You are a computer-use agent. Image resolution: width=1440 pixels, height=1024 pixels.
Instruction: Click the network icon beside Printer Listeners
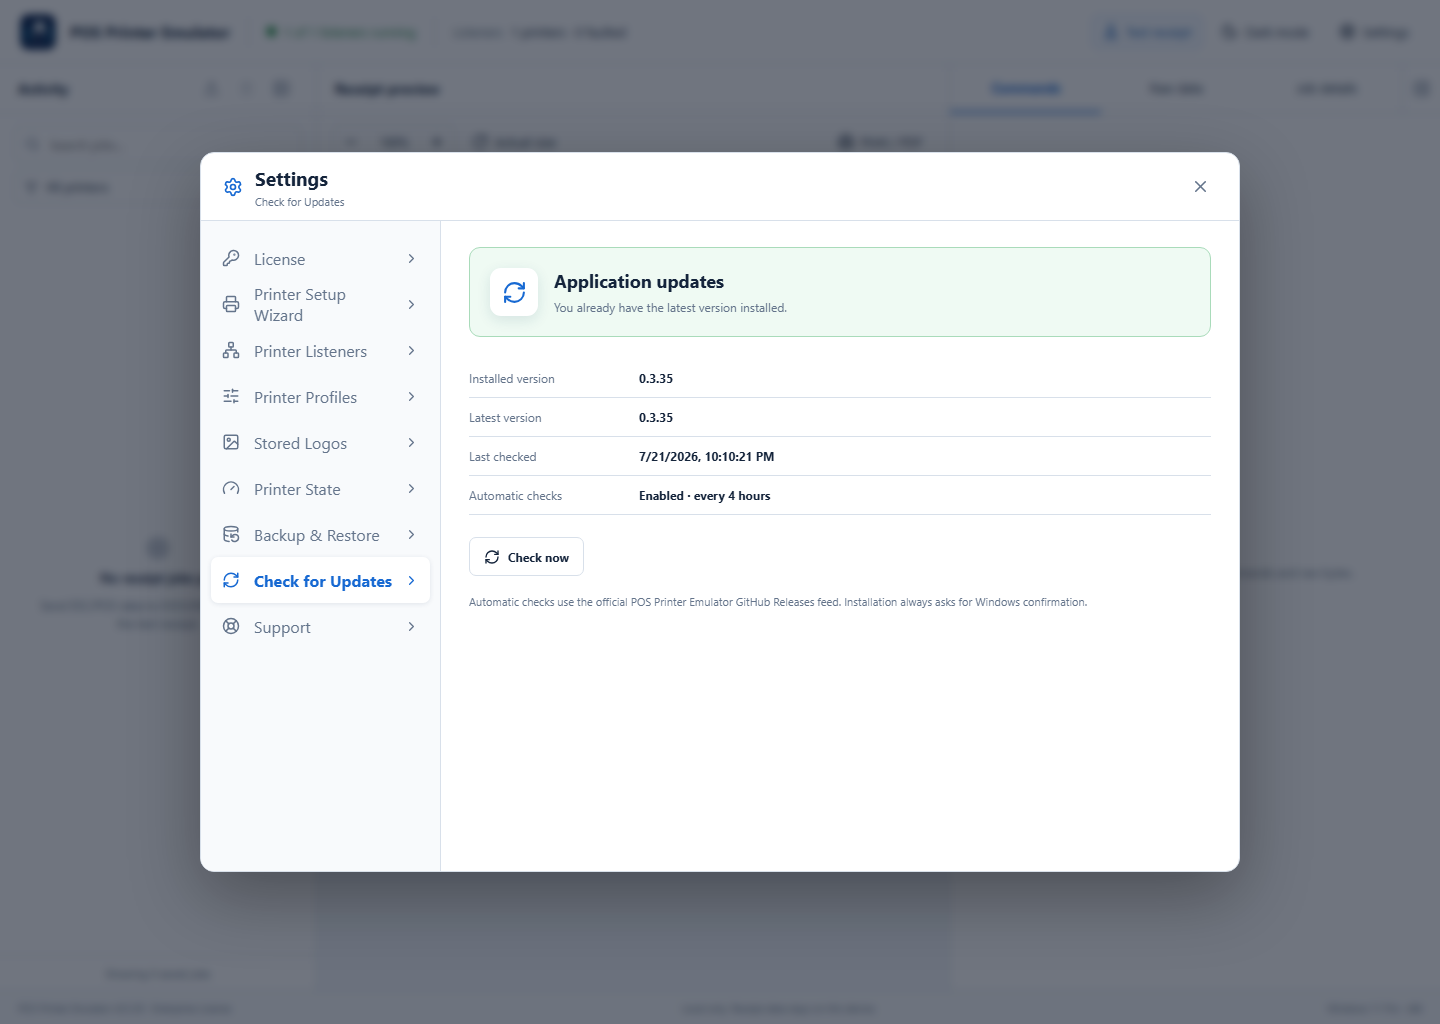pos(231,350)
